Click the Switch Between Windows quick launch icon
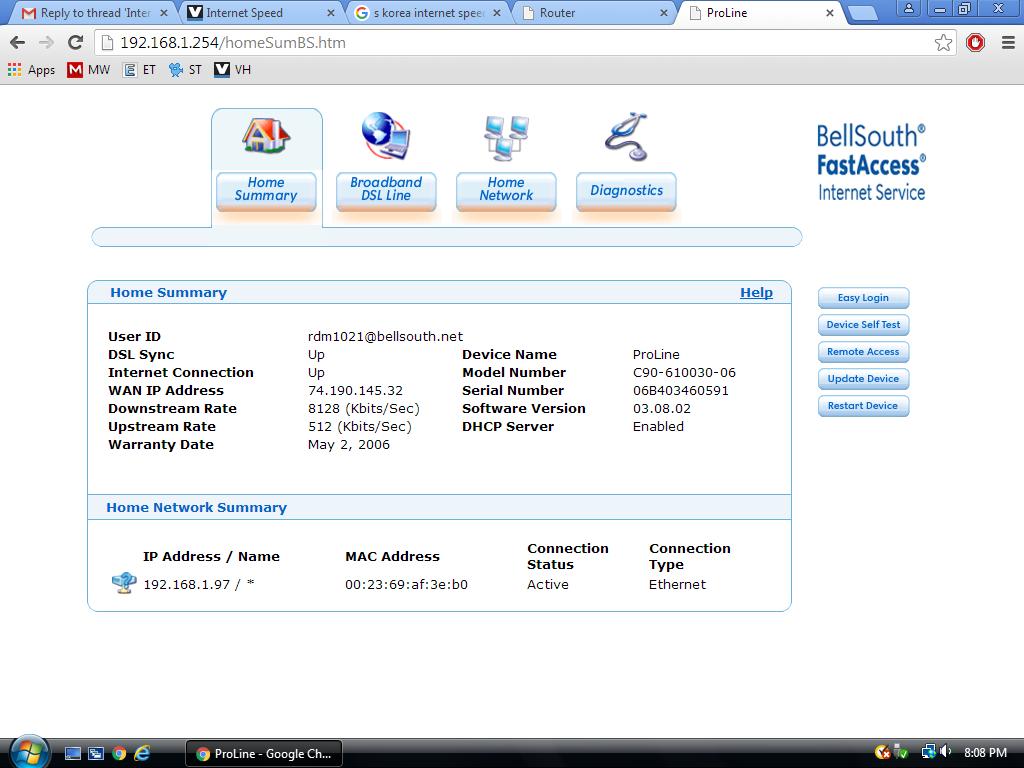 tap(95, 754)
